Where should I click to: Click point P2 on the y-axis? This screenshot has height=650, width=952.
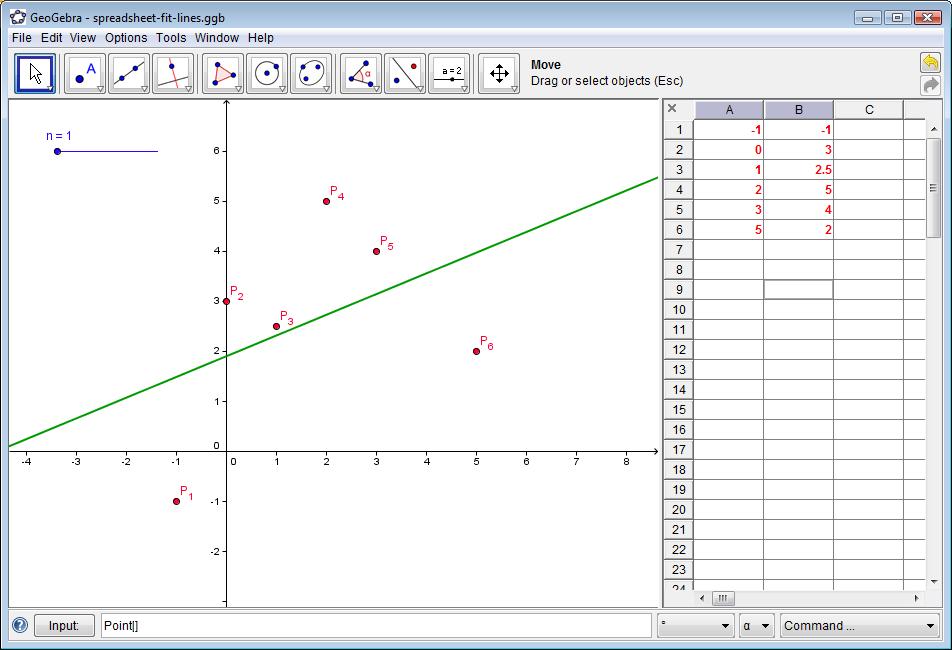(x=226, y=301)
